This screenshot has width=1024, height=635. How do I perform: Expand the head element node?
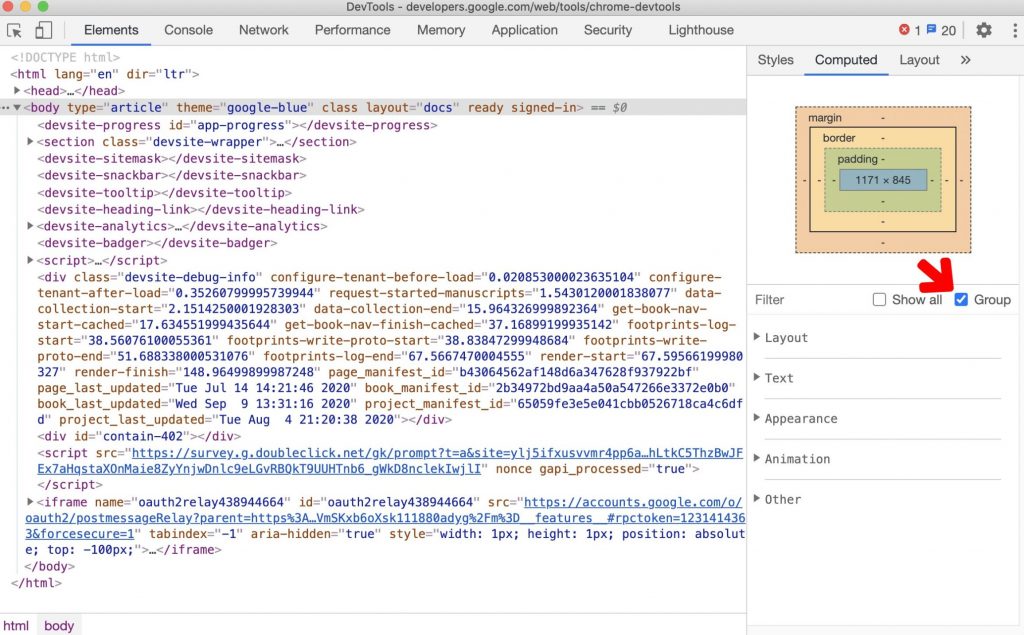point(18,91)
